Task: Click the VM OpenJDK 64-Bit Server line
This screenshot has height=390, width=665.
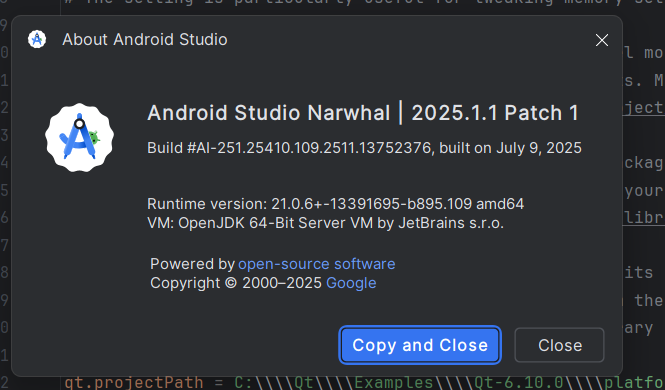Action: (x=325, y=223)
